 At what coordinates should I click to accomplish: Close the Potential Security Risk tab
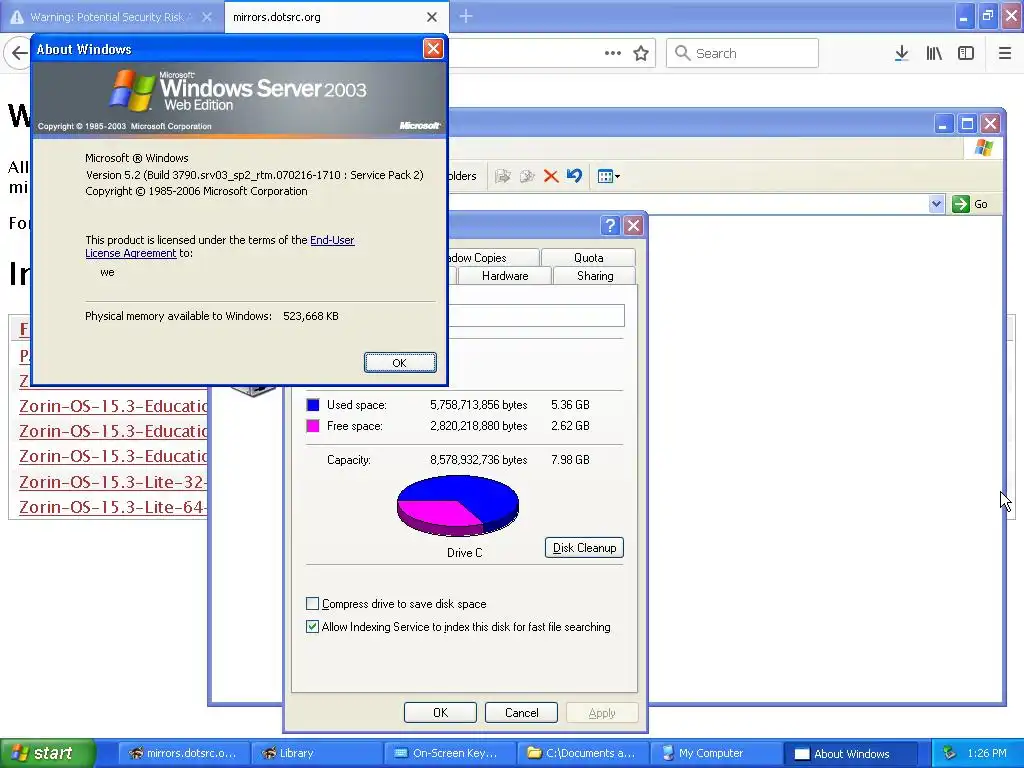tap(206, 17)
